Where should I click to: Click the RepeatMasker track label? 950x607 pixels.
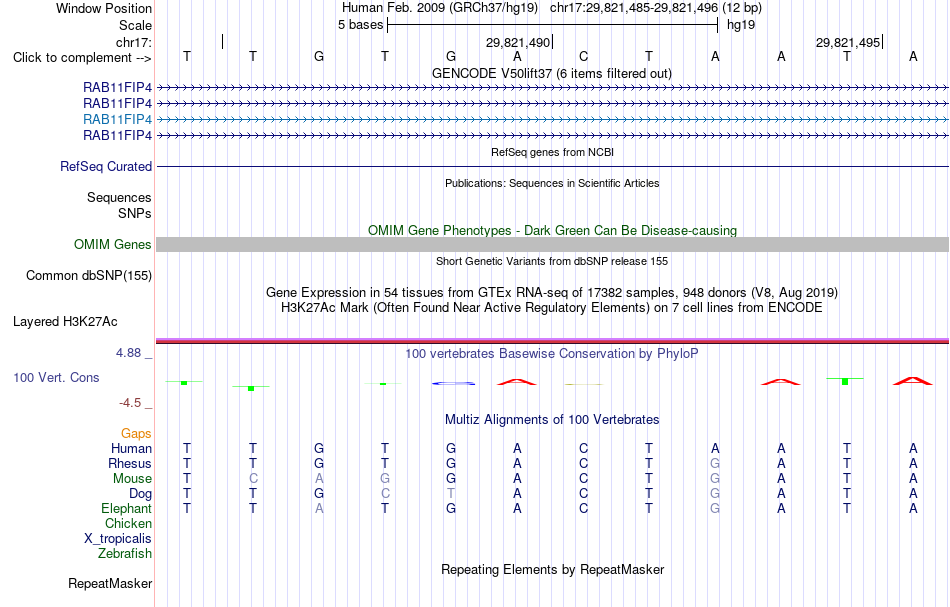[x=110, y=583]
